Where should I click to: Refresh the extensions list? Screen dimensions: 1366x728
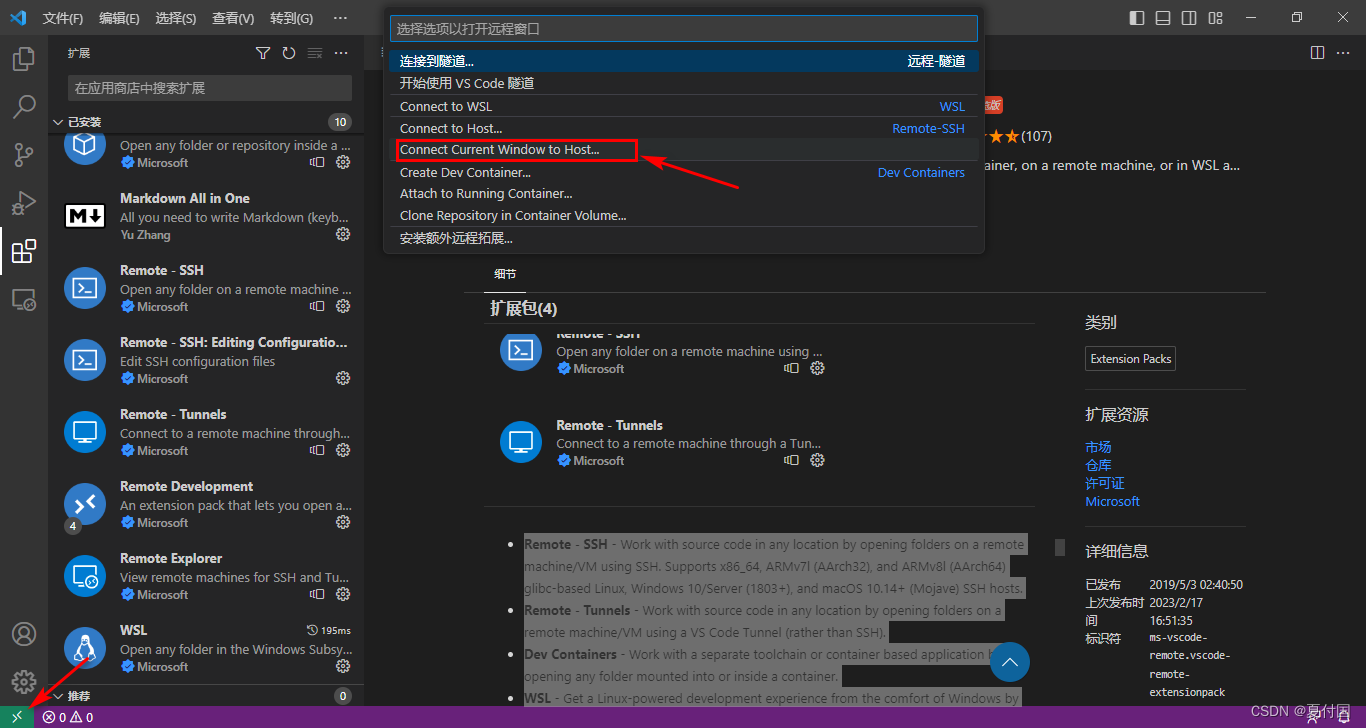[x=289, y=53]
